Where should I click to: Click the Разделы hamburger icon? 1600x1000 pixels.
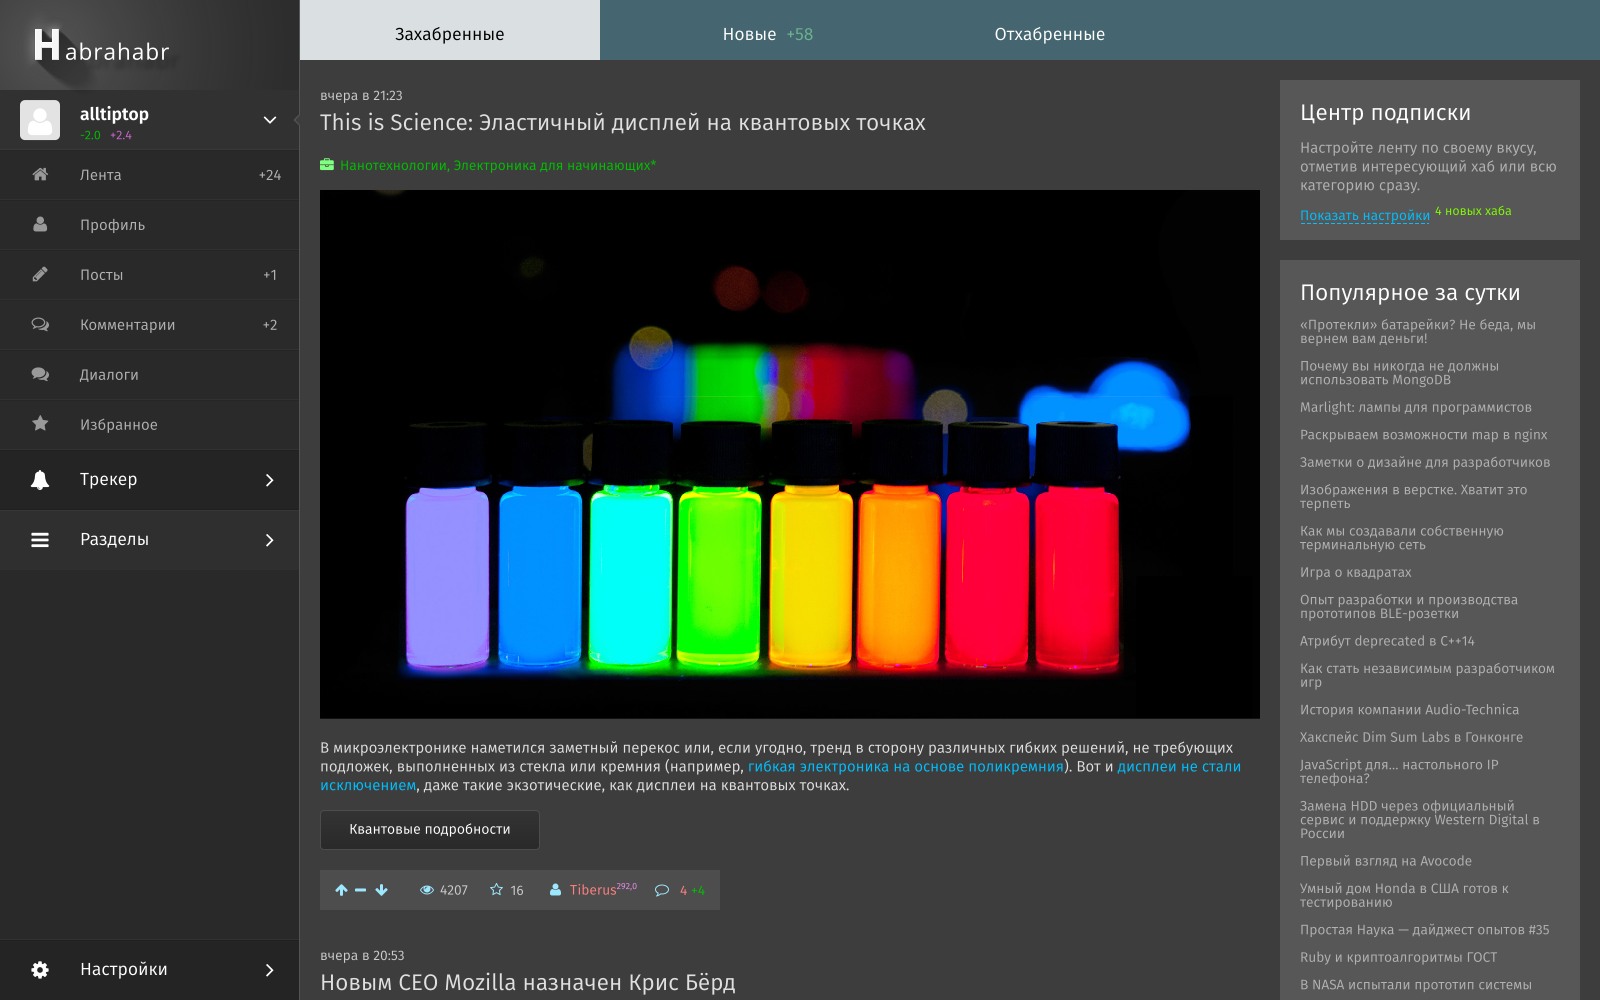(x=40, y=540)
